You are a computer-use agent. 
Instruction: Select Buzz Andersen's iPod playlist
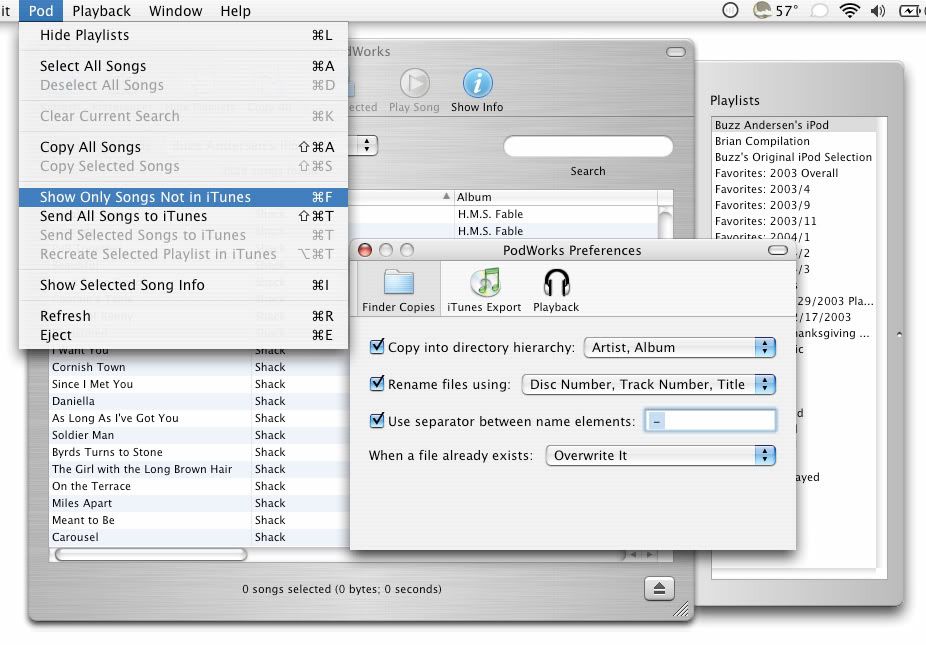click(x=793, y=125)
